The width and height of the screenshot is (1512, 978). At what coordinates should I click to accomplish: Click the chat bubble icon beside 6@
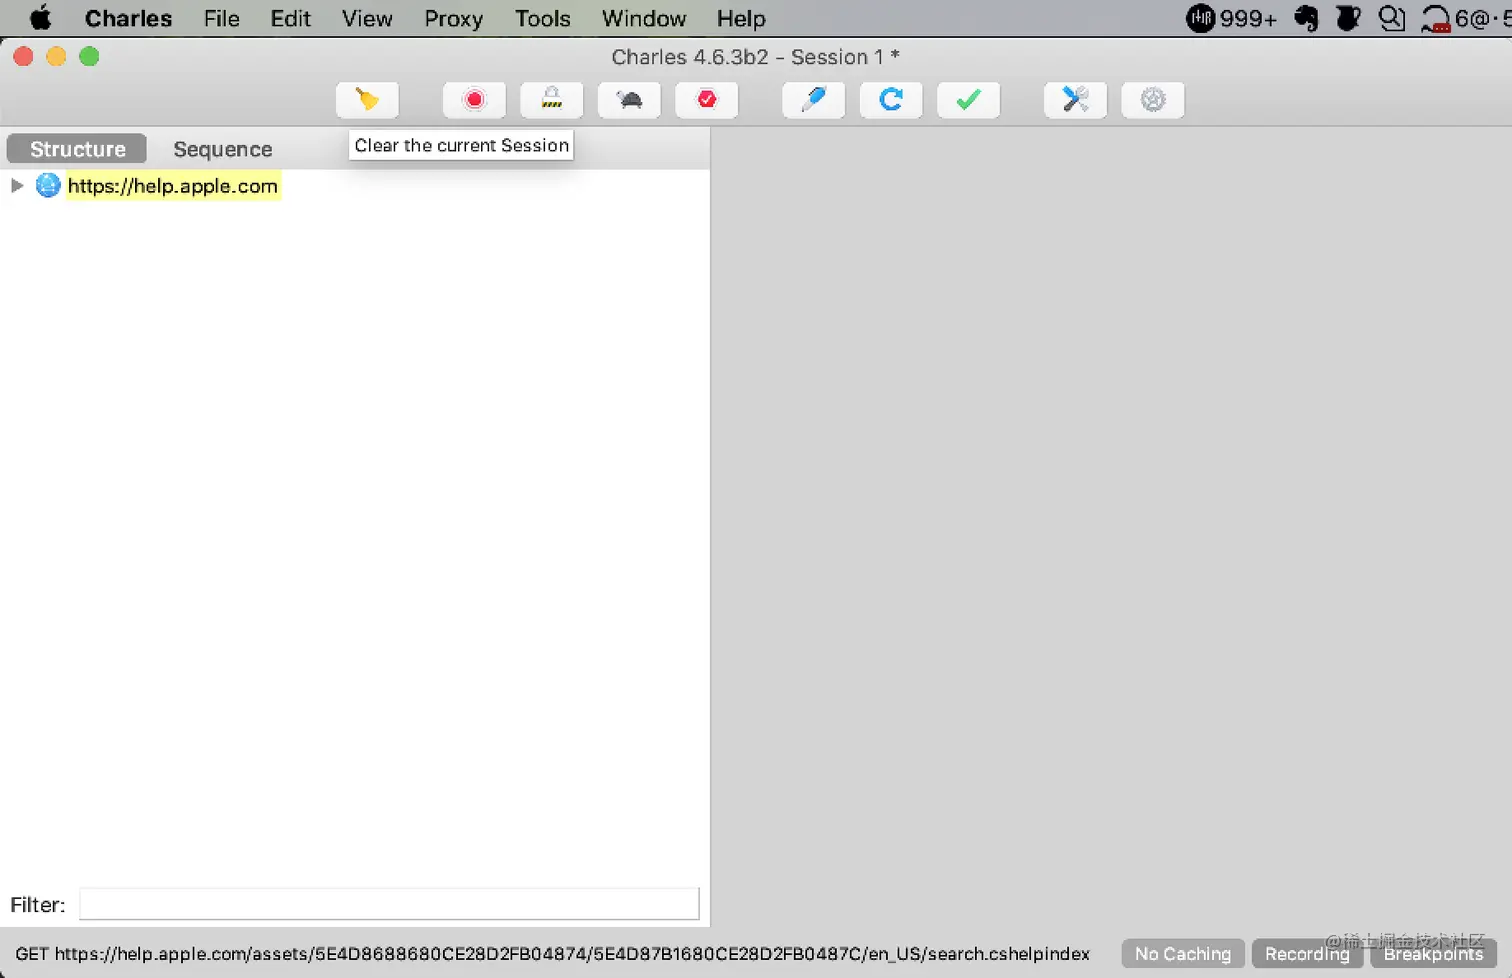[1436, 19]
